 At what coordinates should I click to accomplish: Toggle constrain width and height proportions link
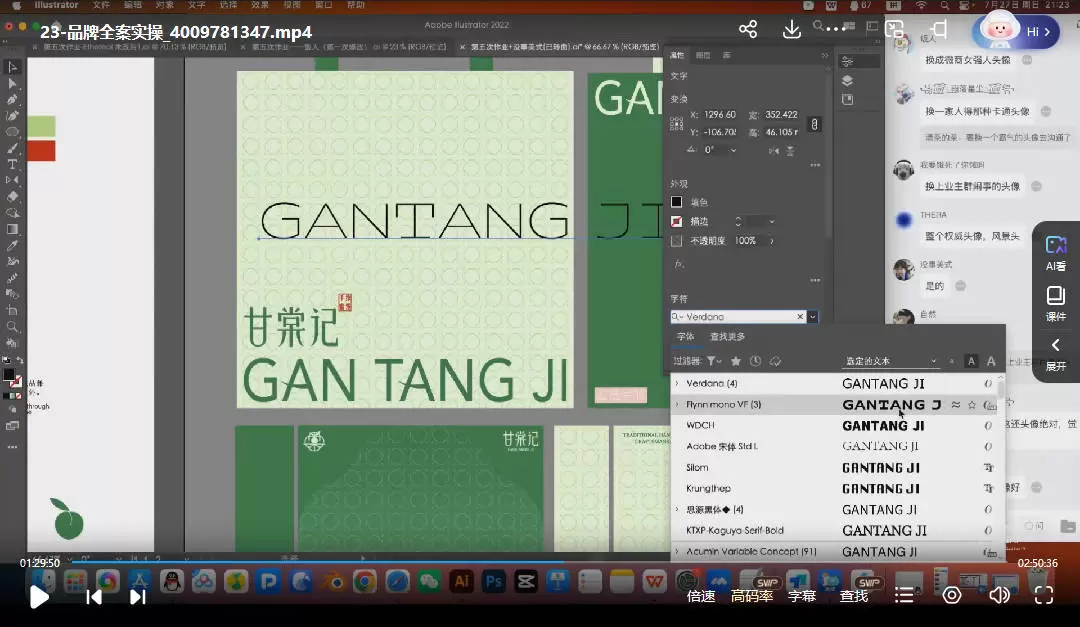814,124
